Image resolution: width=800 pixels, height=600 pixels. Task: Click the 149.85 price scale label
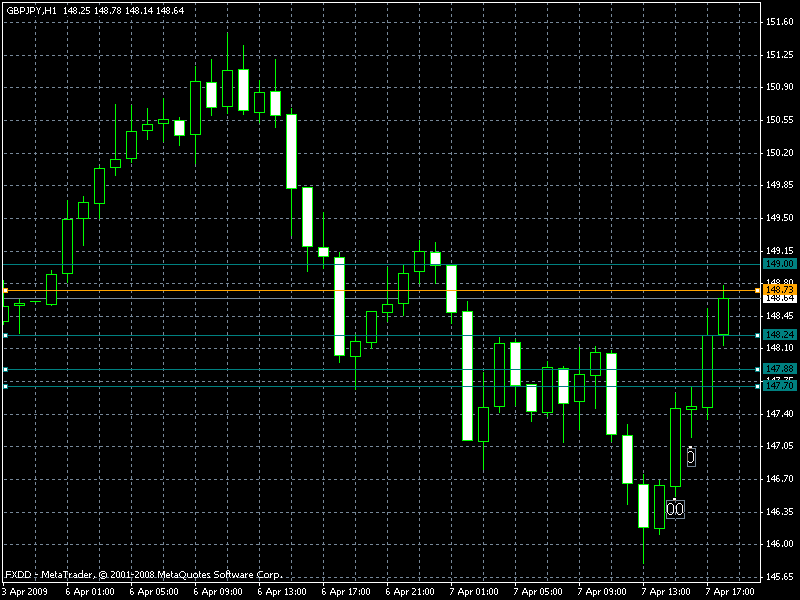point(780,185)
